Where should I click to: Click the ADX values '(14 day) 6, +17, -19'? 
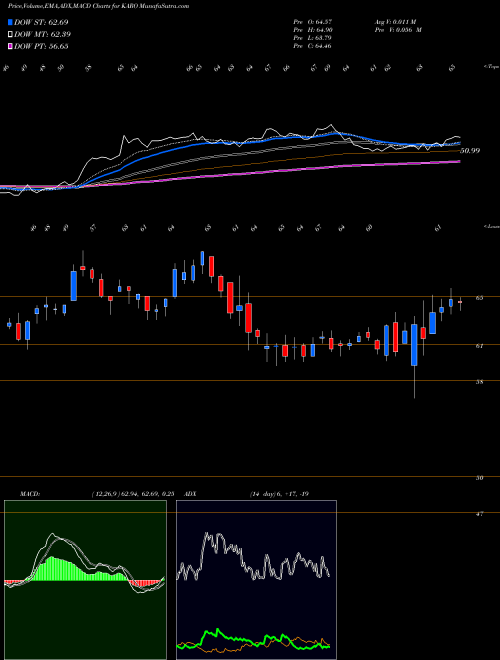[279, 494]
